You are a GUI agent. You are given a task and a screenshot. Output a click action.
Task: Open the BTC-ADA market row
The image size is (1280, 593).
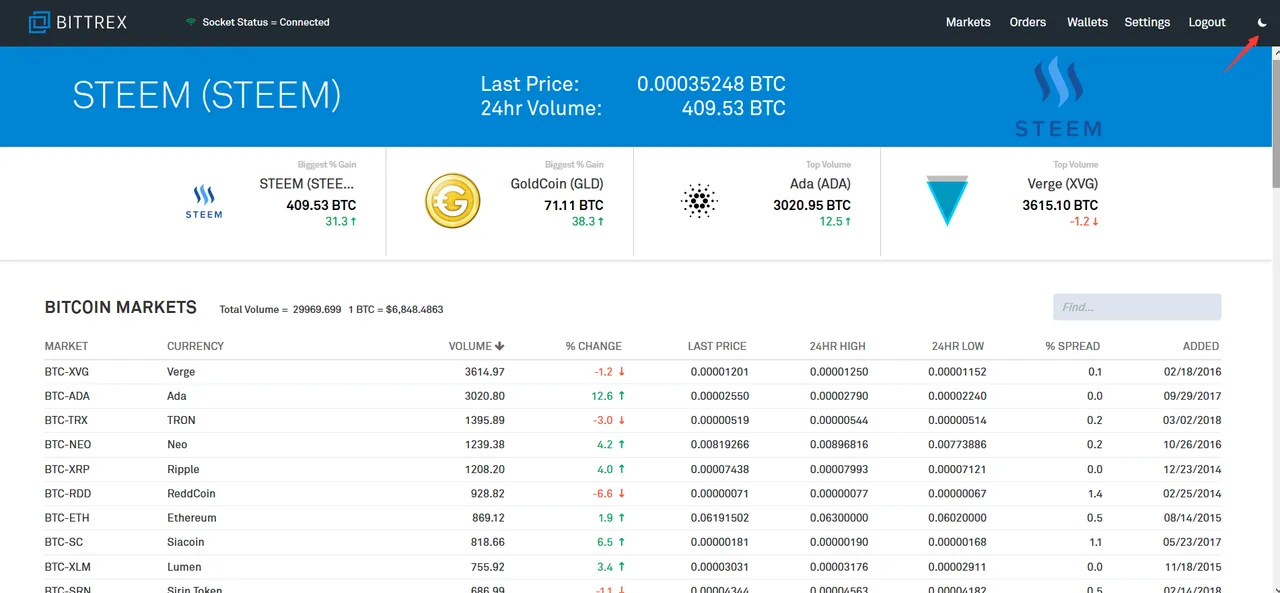click(632, 396)
